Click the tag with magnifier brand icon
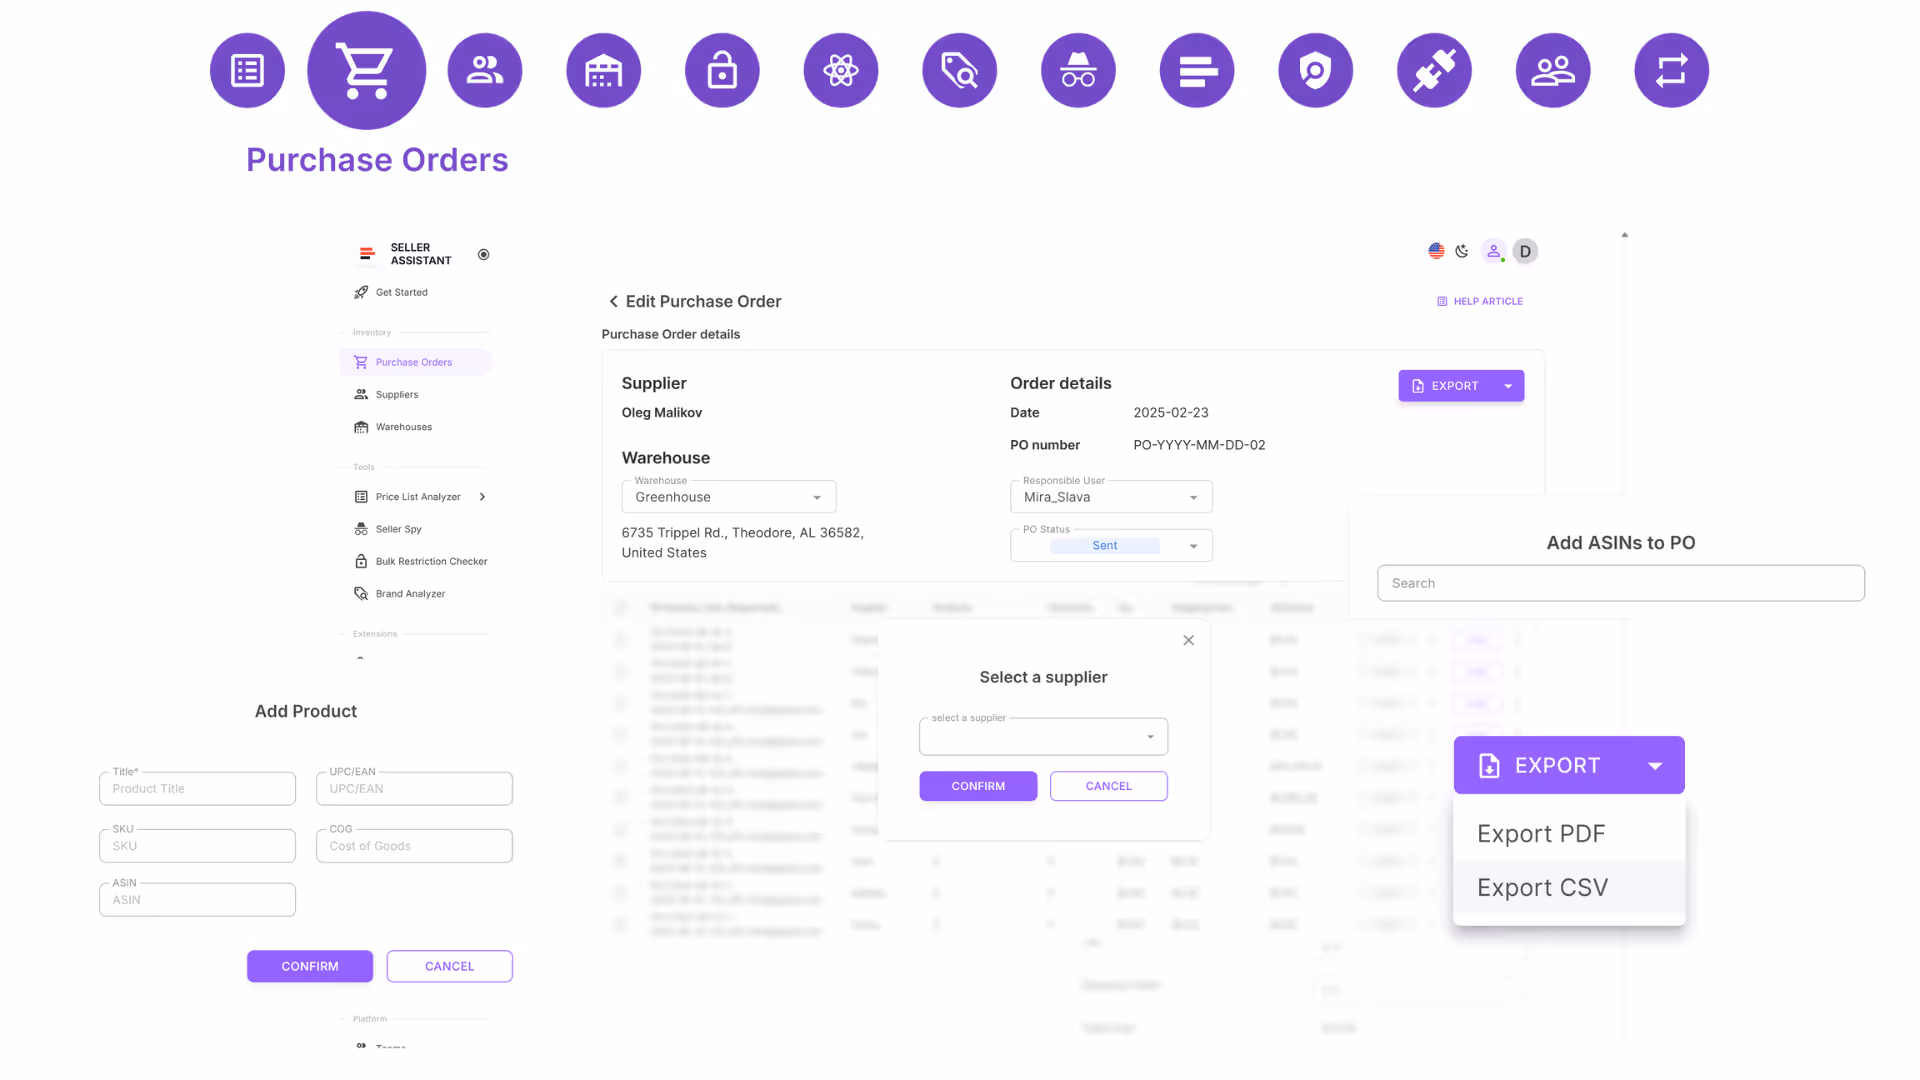The height and width of the screenshot is (1080, 1920). coord(959,70)
